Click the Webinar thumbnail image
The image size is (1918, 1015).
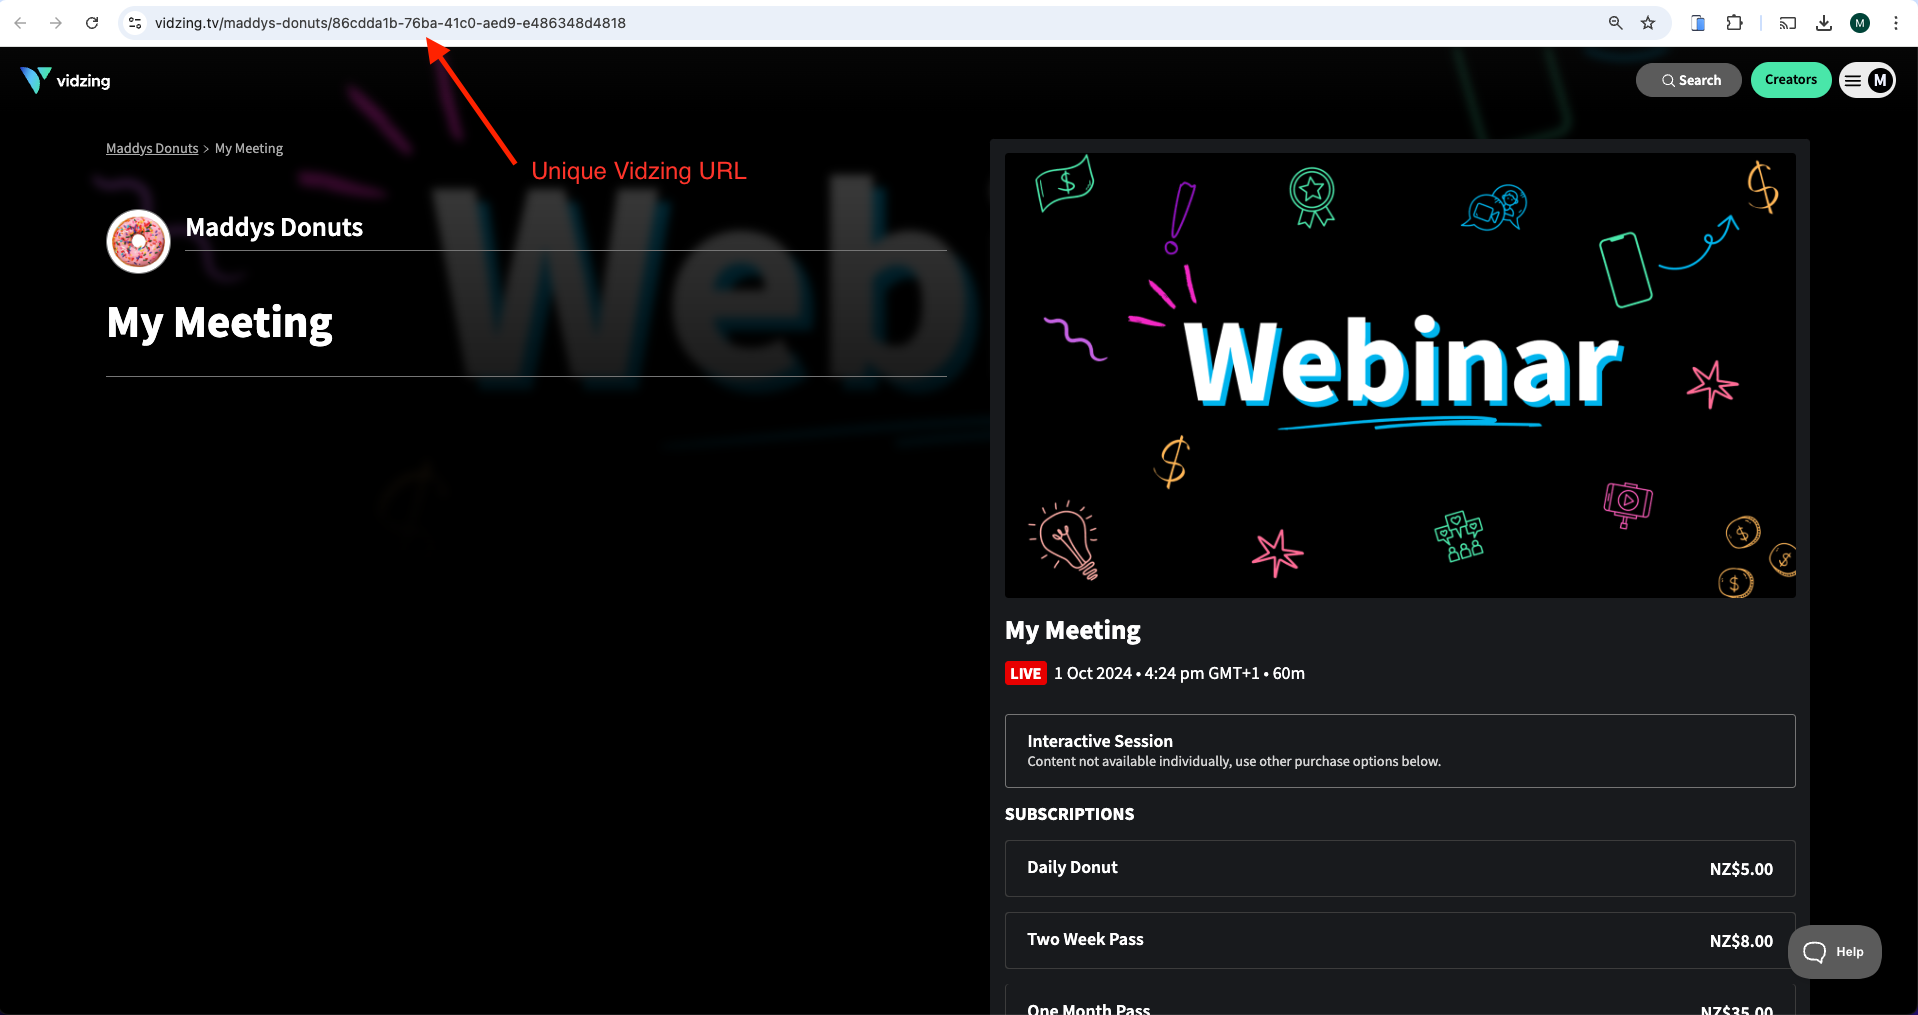point(1400,375)
